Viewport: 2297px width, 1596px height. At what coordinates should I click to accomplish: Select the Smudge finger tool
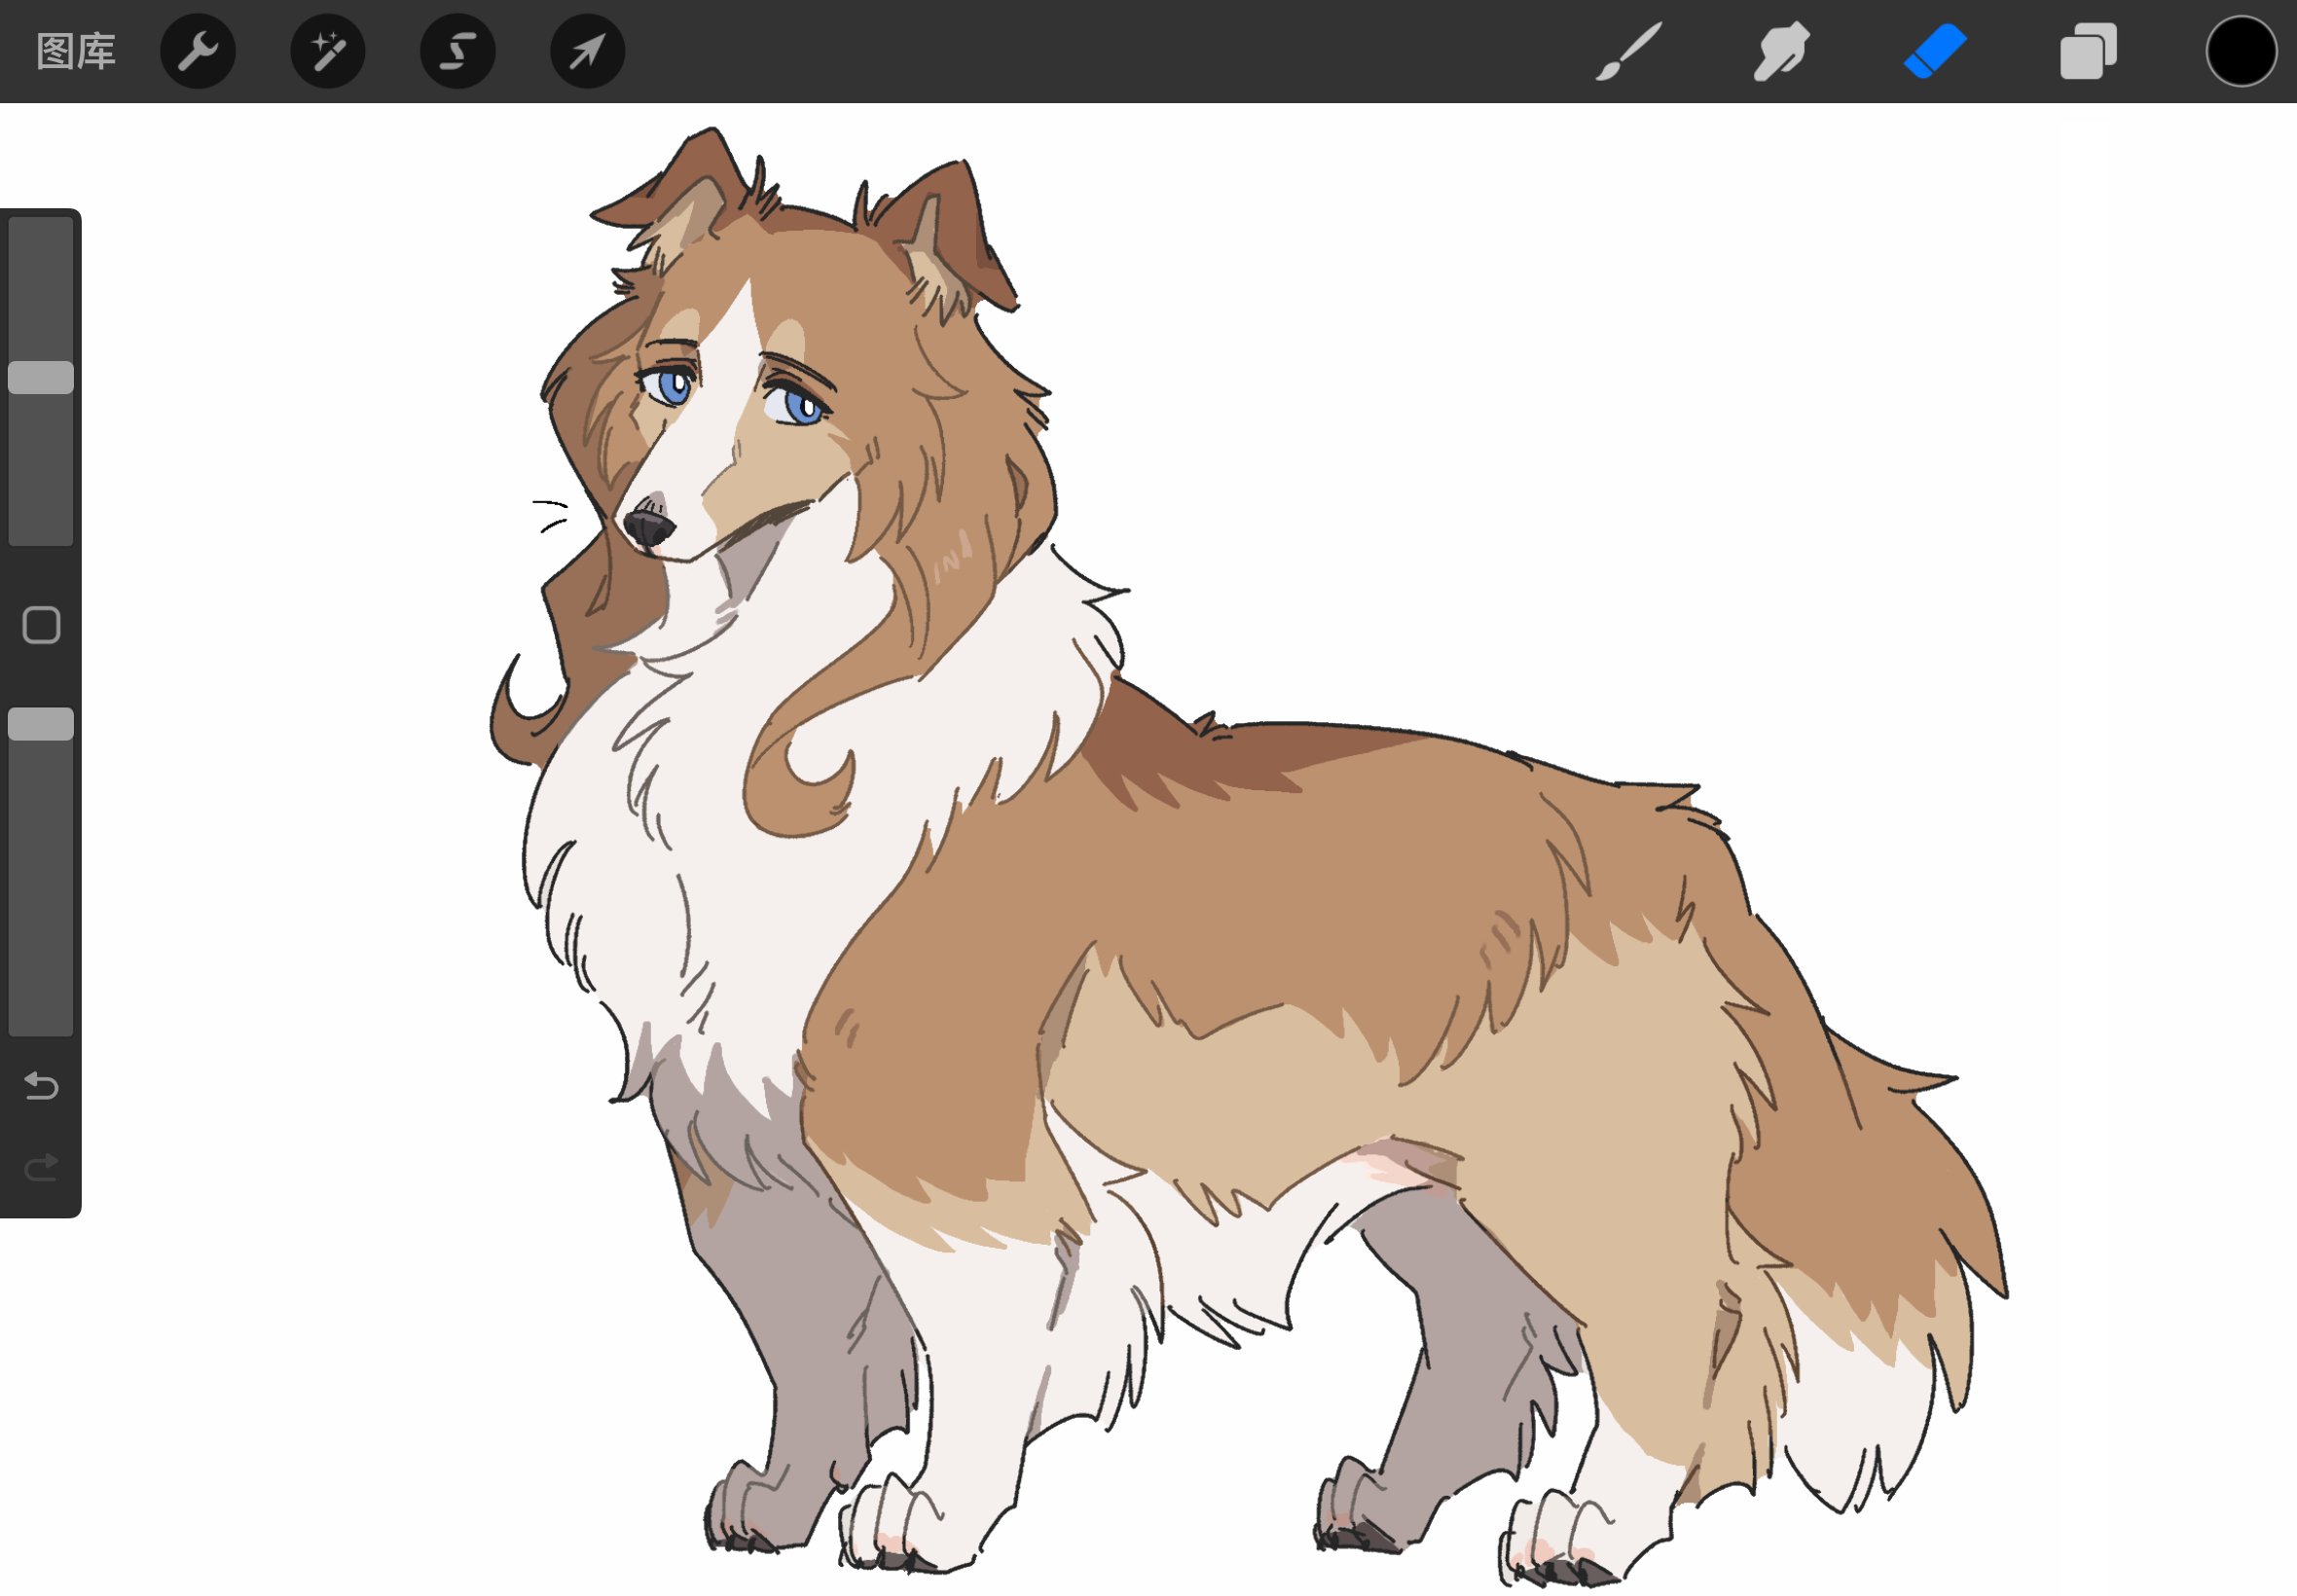pyautogui.click(x=1782, y=51)
